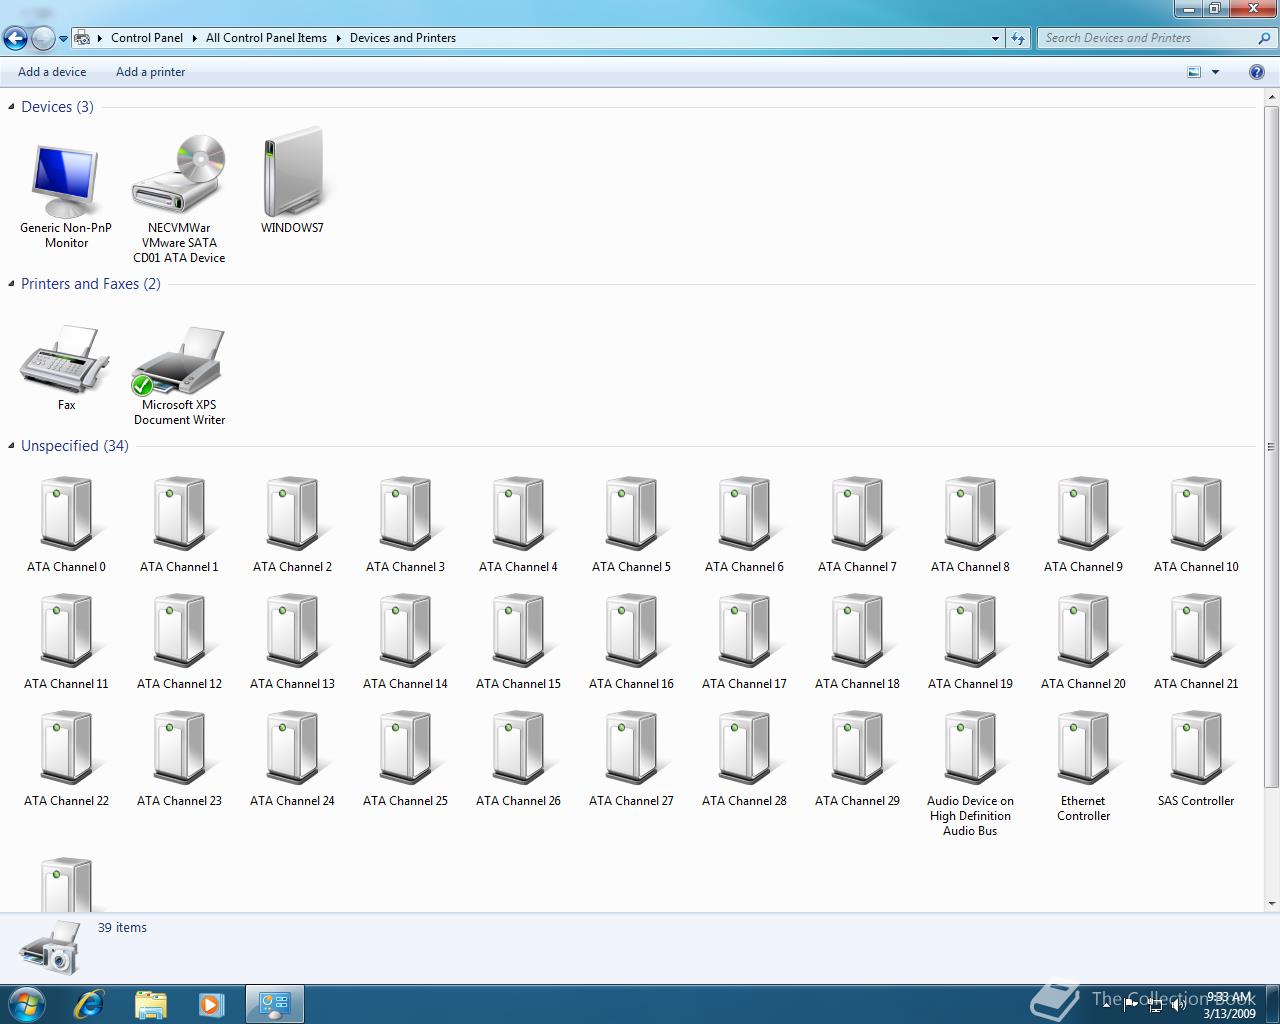Click the Devices and Printers taskbar button

coord(274,1003)
